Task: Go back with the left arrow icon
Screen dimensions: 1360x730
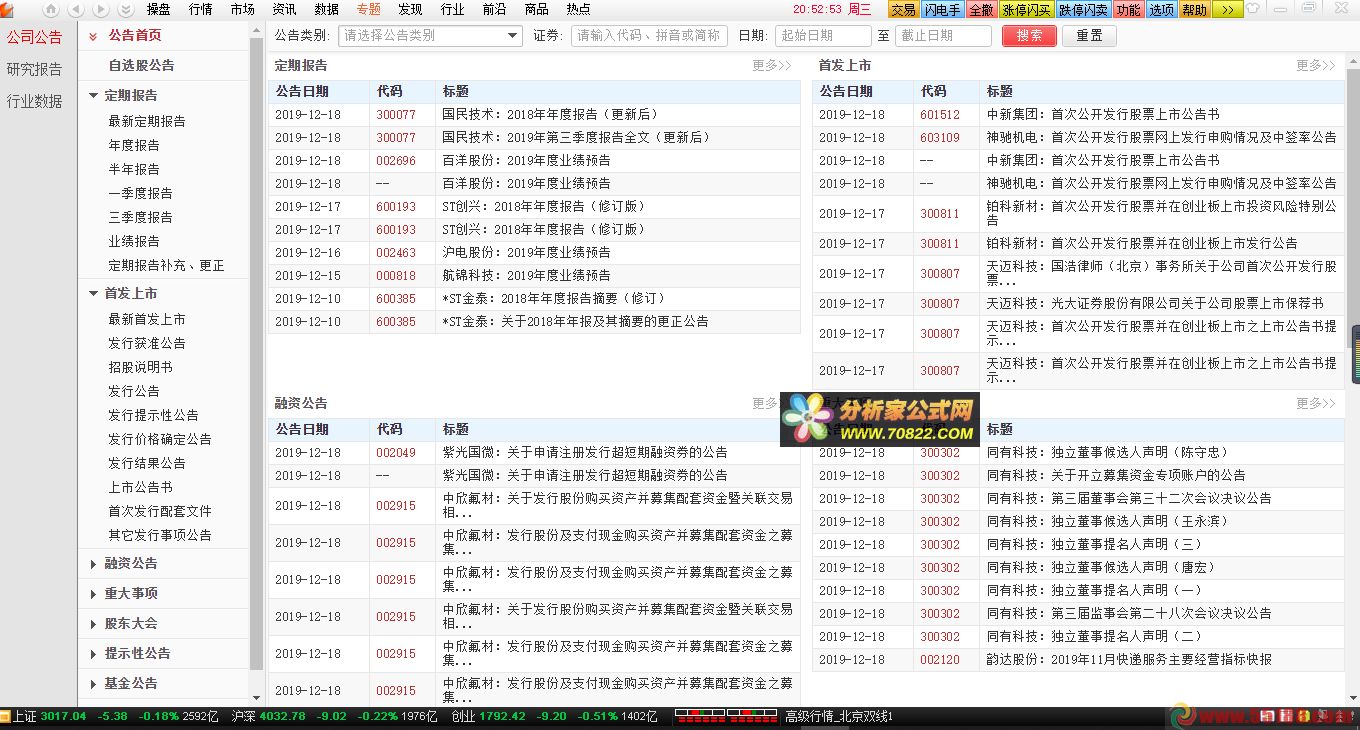Action: tap(76, 9)
